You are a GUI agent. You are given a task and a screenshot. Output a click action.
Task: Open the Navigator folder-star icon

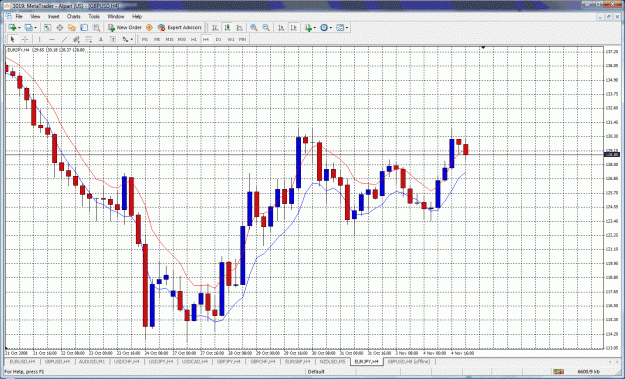tap(72, 27)
